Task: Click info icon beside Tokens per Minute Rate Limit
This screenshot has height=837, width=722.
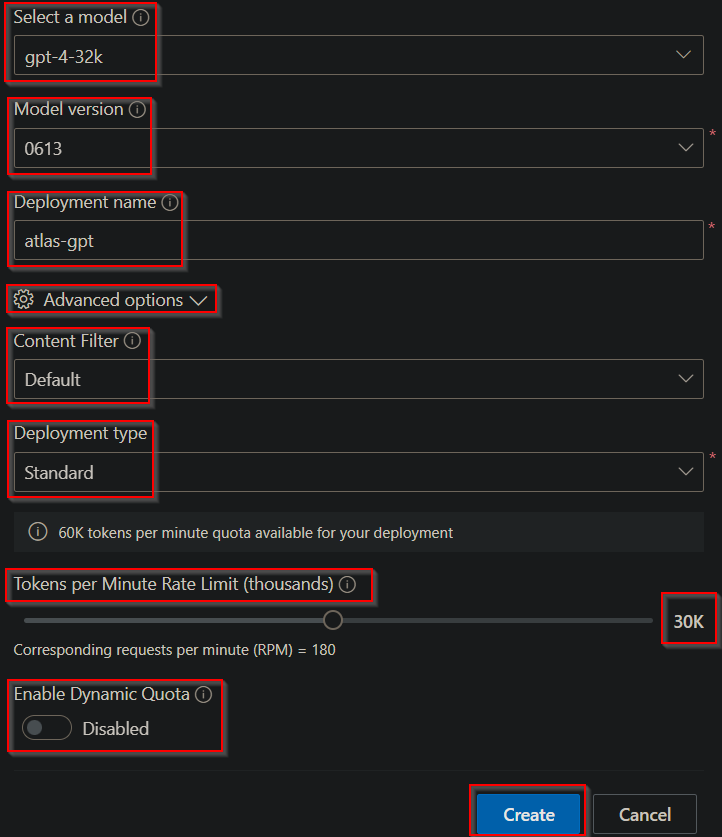Action: coord(347,584)
